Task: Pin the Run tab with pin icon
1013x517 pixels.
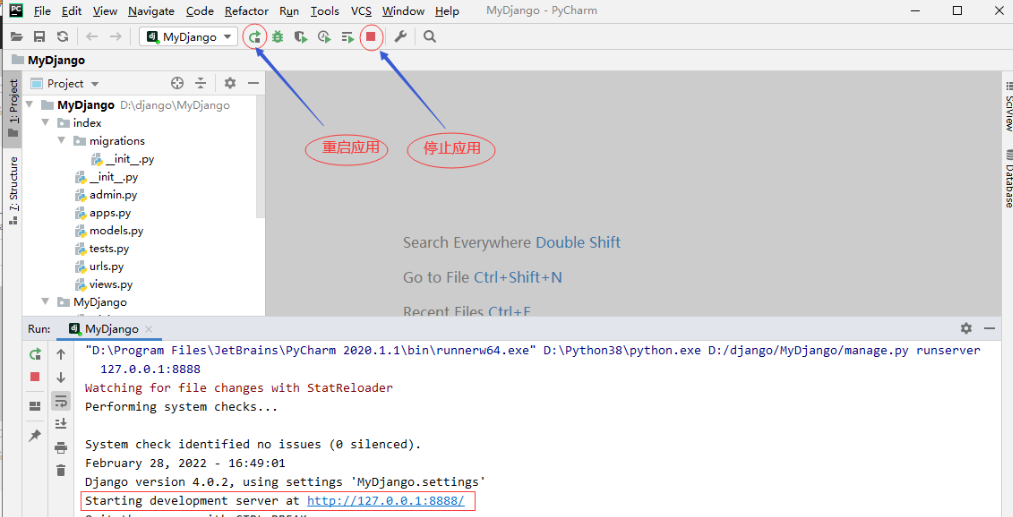Action: [x=35, y=436]
